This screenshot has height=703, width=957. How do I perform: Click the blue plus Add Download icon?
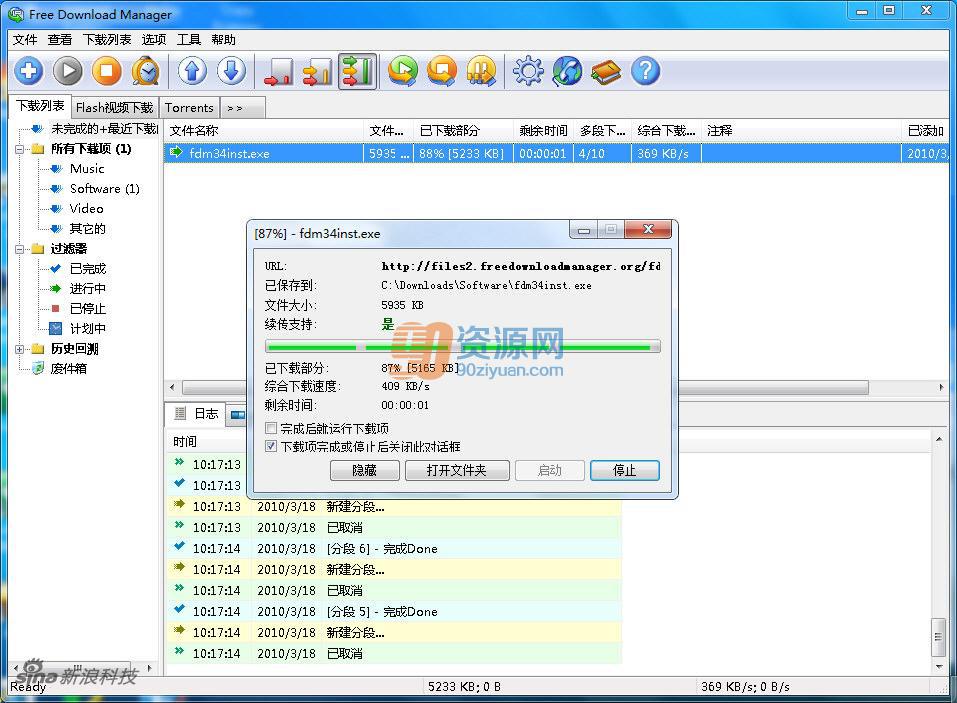click(x=29, y=71)
